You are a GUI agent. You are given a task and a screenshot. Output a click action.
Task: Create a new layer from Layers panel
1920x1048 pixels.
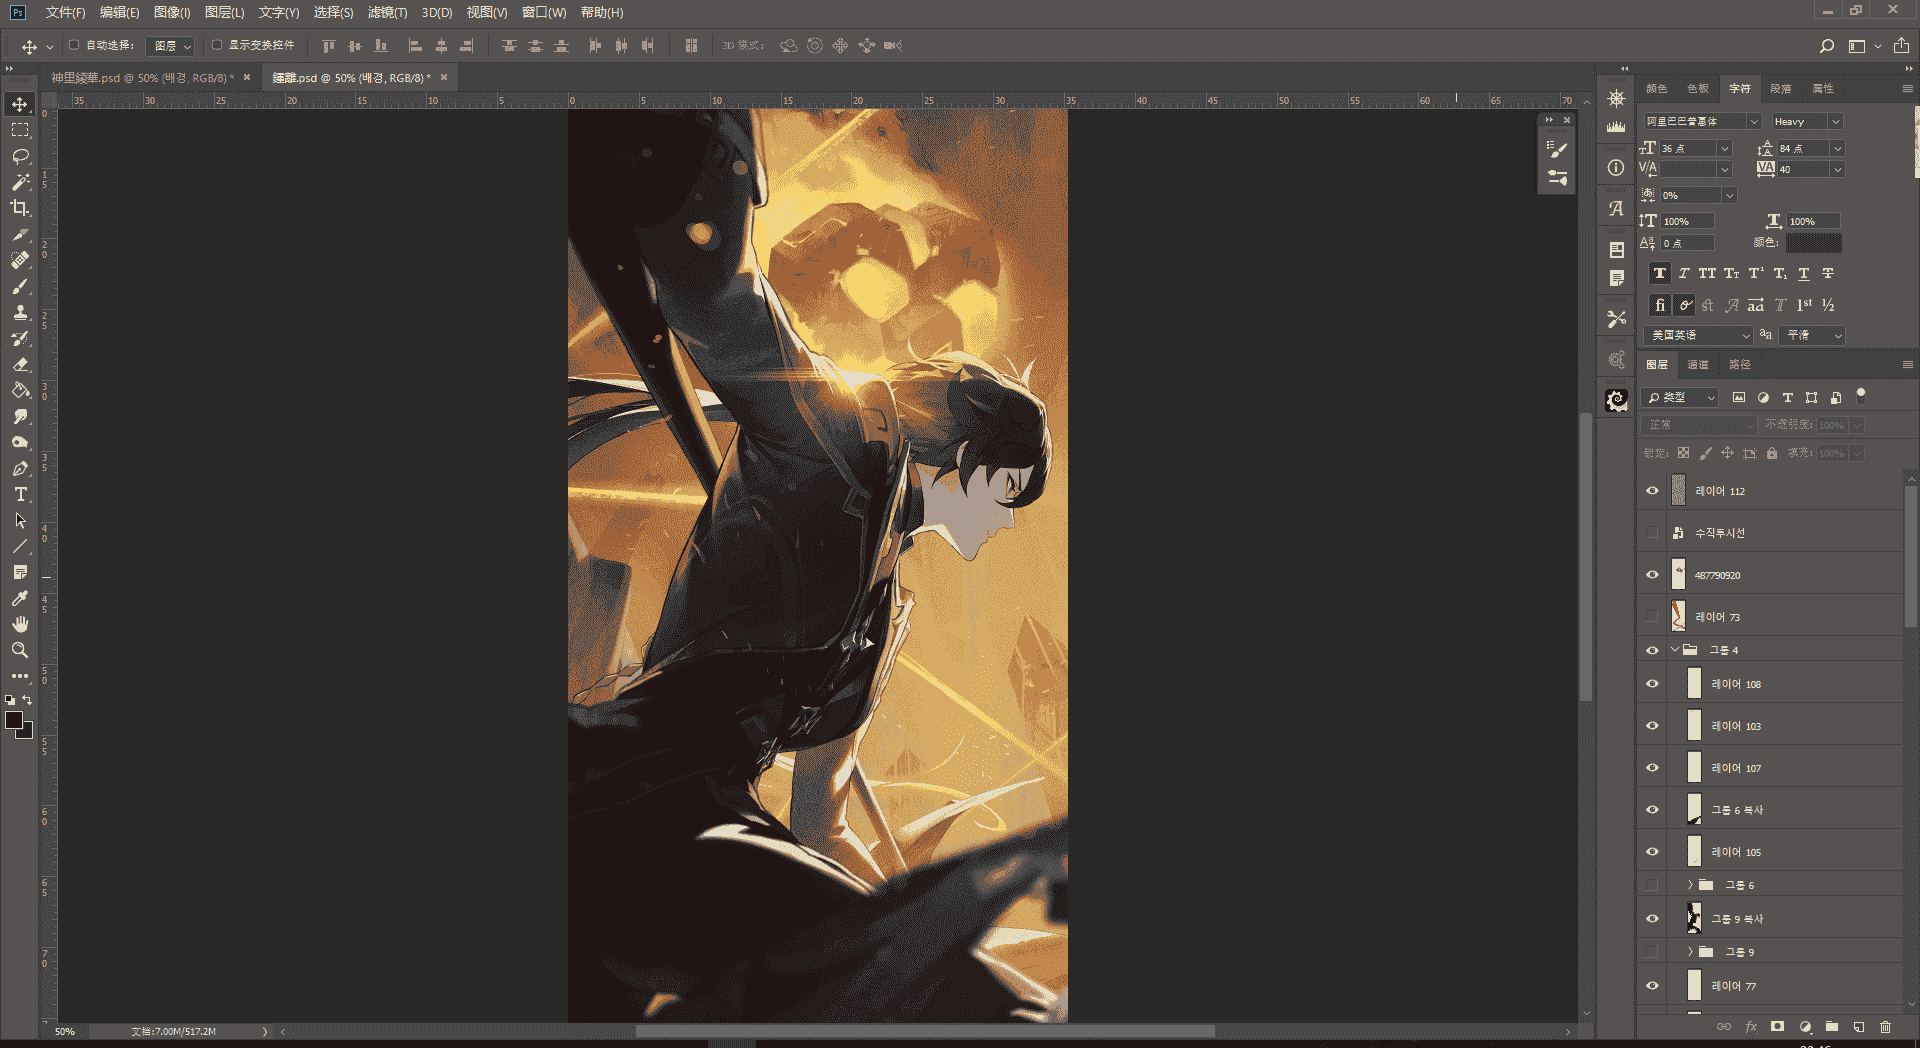[x=1859, y=1026]
